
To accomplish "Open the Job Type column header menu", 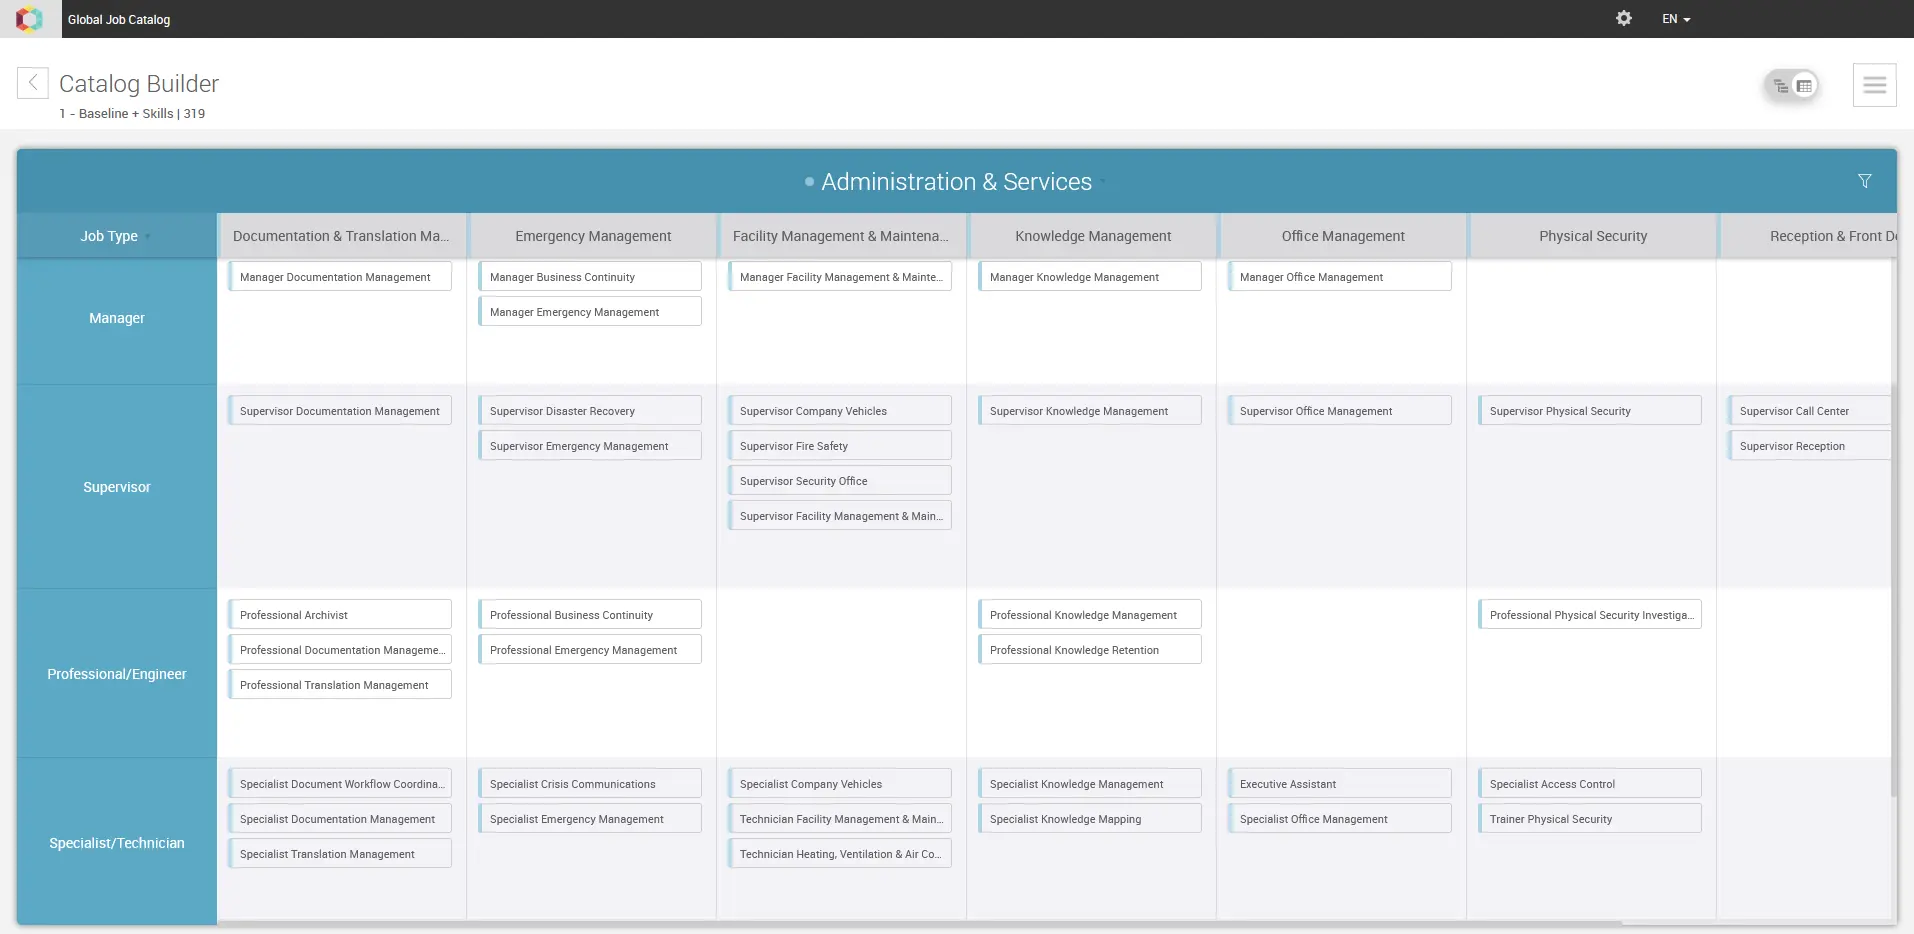I will (x=110, y=236).
